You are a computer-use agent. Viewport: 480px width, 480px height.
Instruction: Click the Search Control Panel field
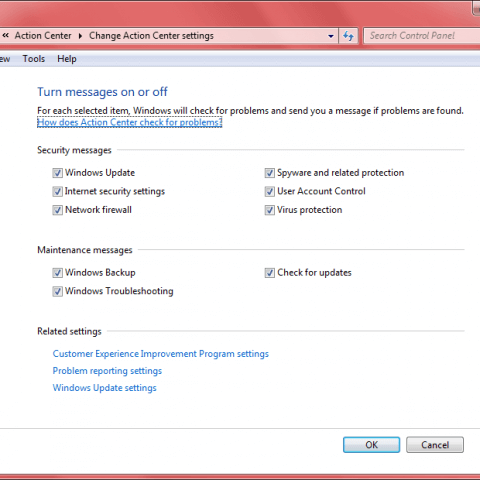click(422, 36)
